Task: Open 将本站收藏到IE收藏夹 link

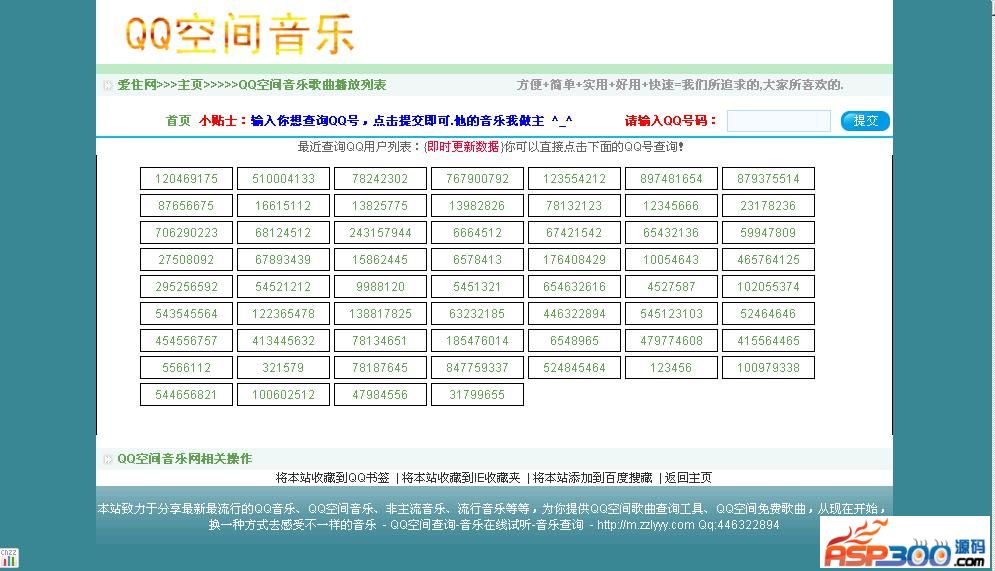Action: [x=461, y=478]
